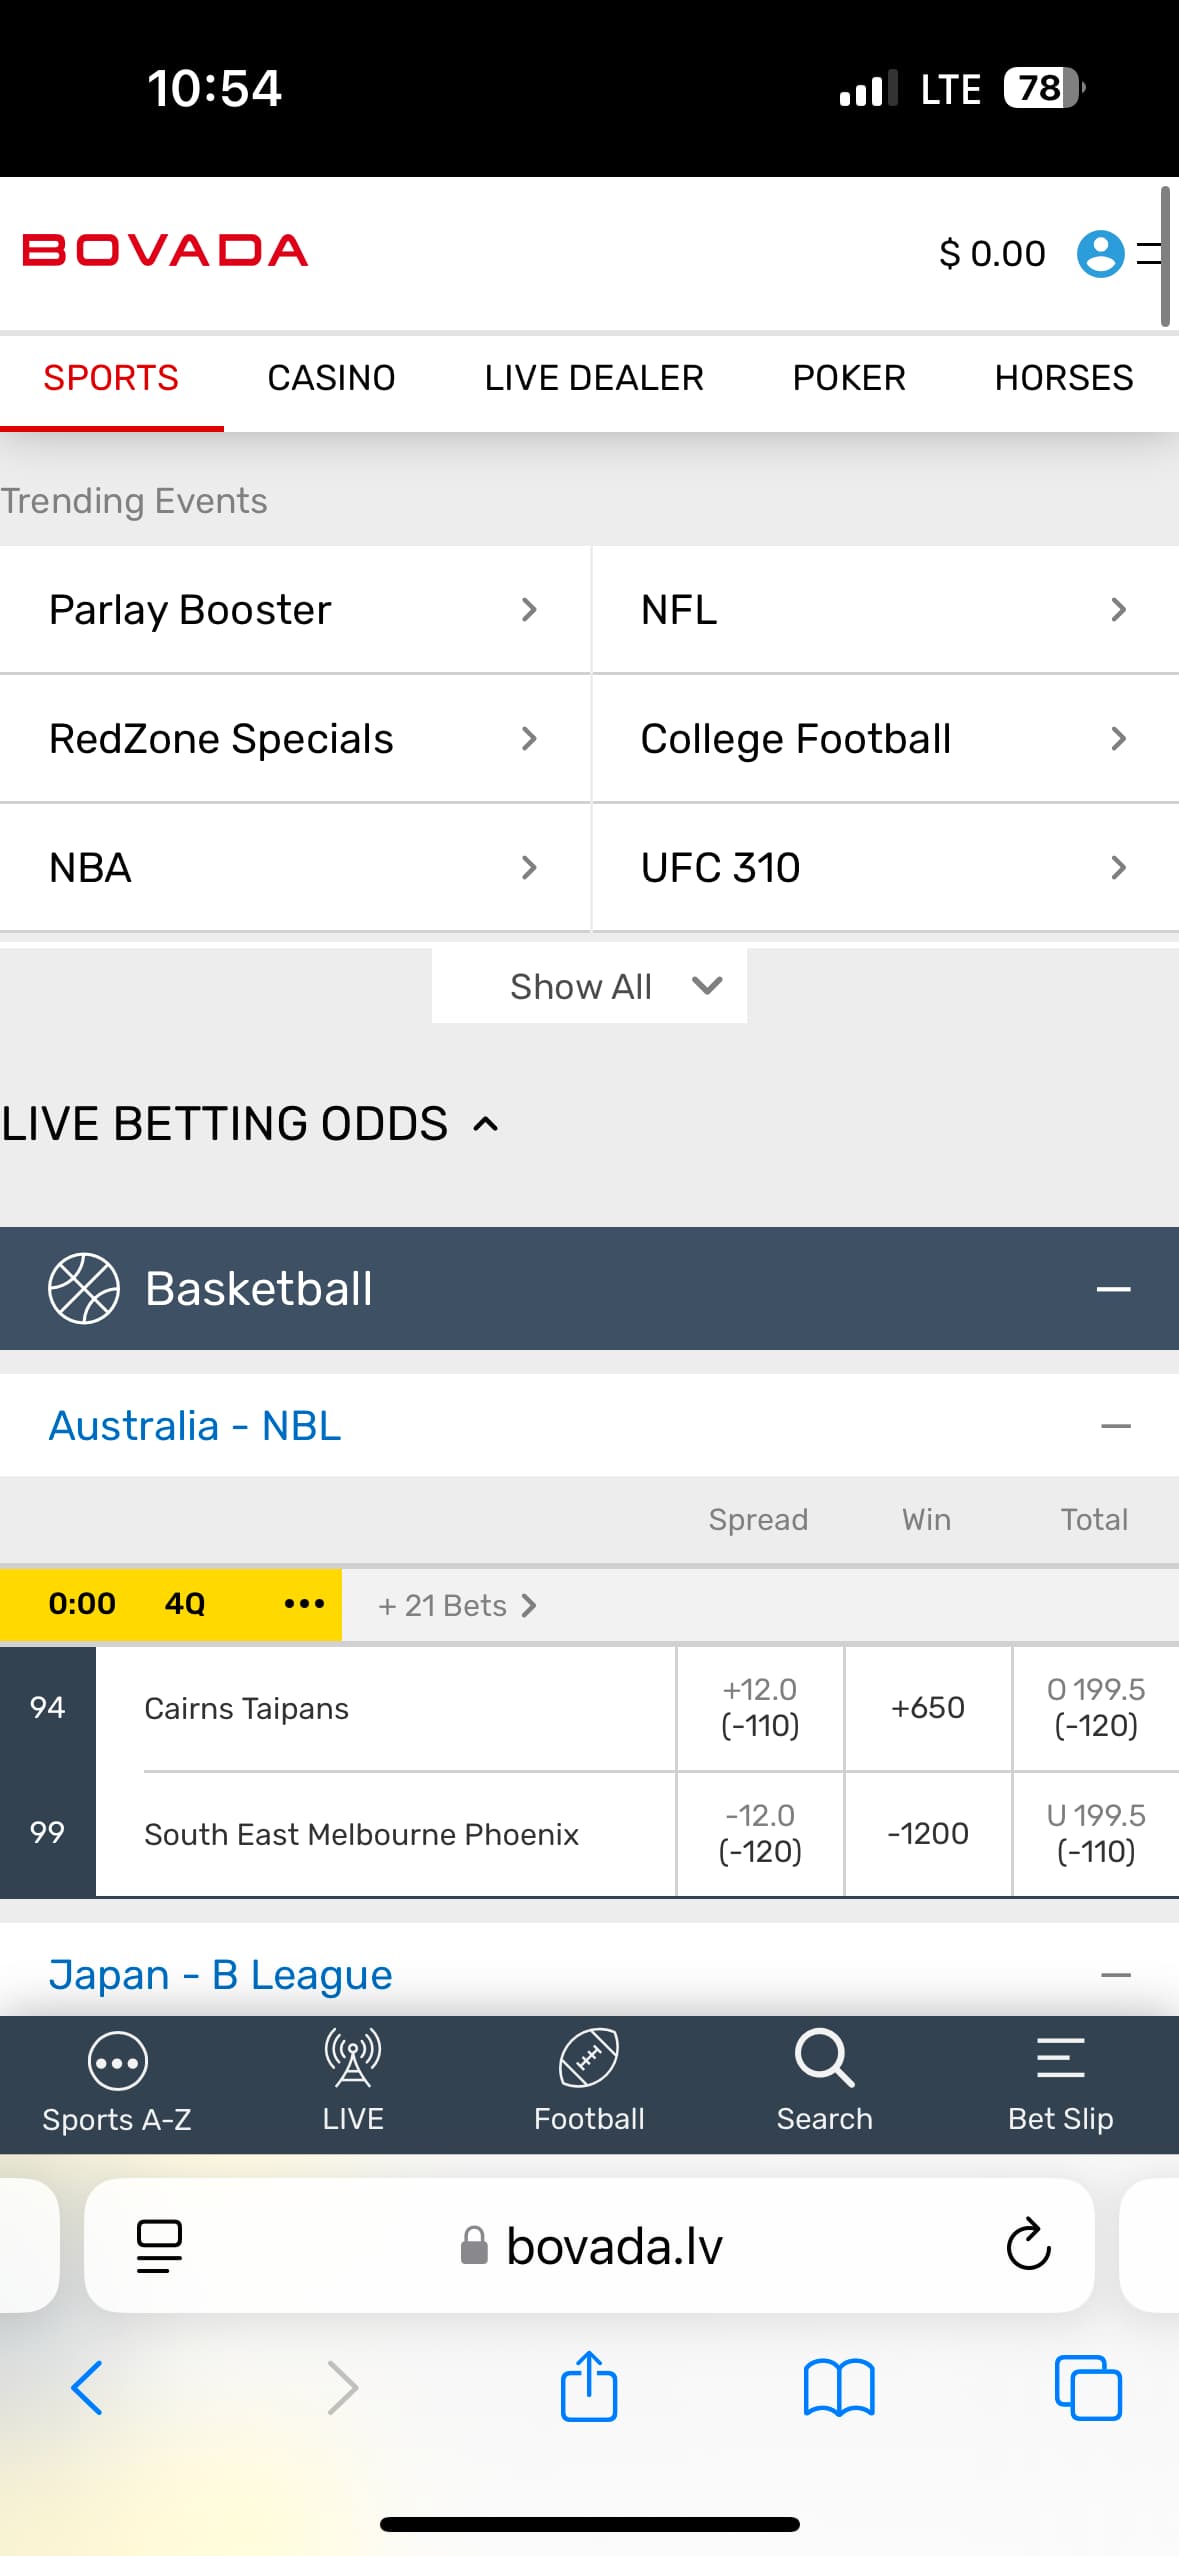Collapse the Australia - NBL league
Image resolution: width=1179 pixels, height=2556 pixels.
point(1115,1426)
